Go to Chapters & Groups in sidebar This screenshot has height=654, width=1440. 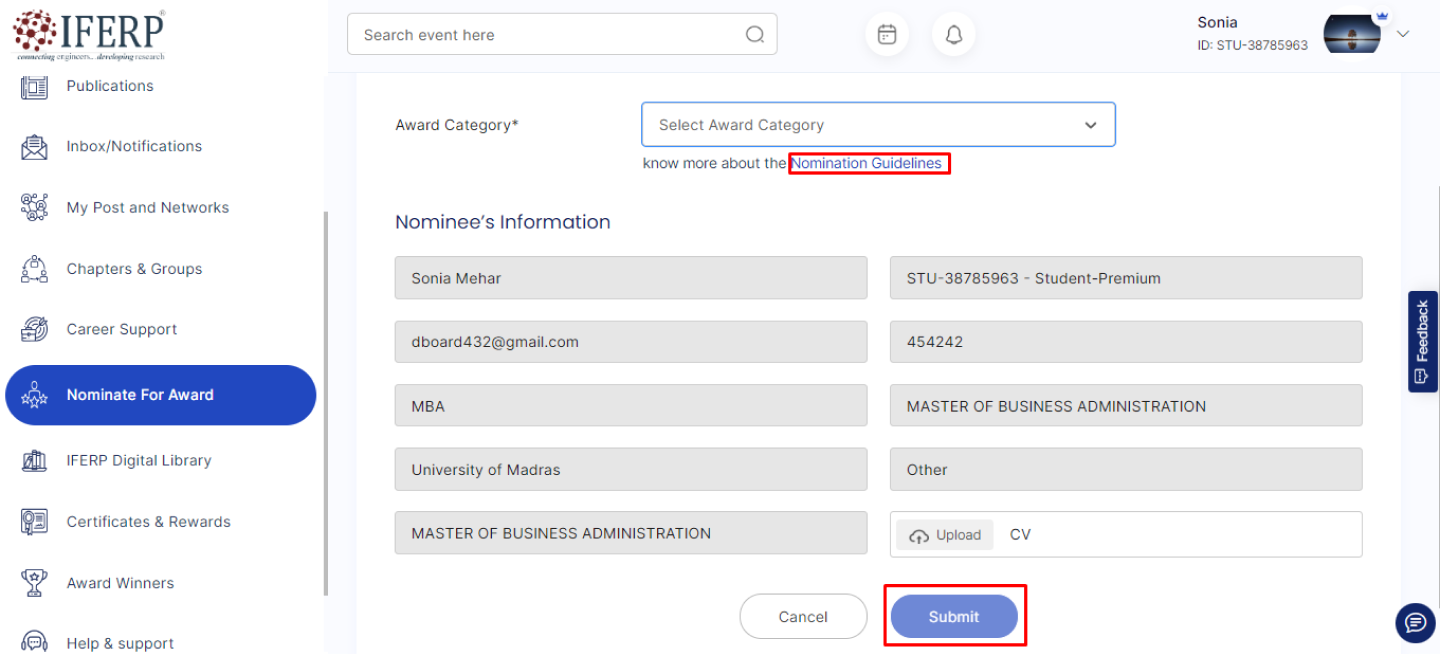(134, 269)
